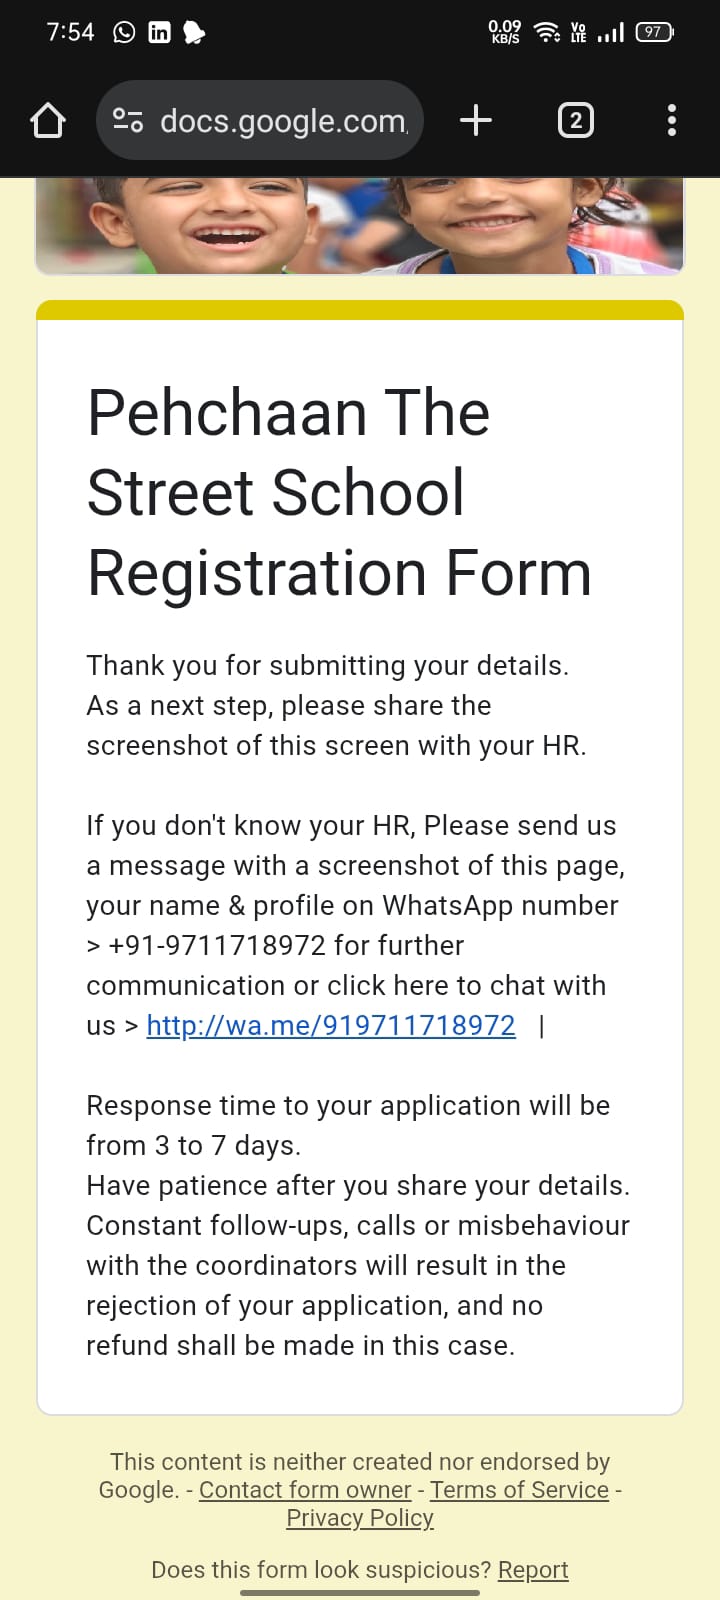
Task: Tap the clock time in status bar
Action: tap(70, 32)
